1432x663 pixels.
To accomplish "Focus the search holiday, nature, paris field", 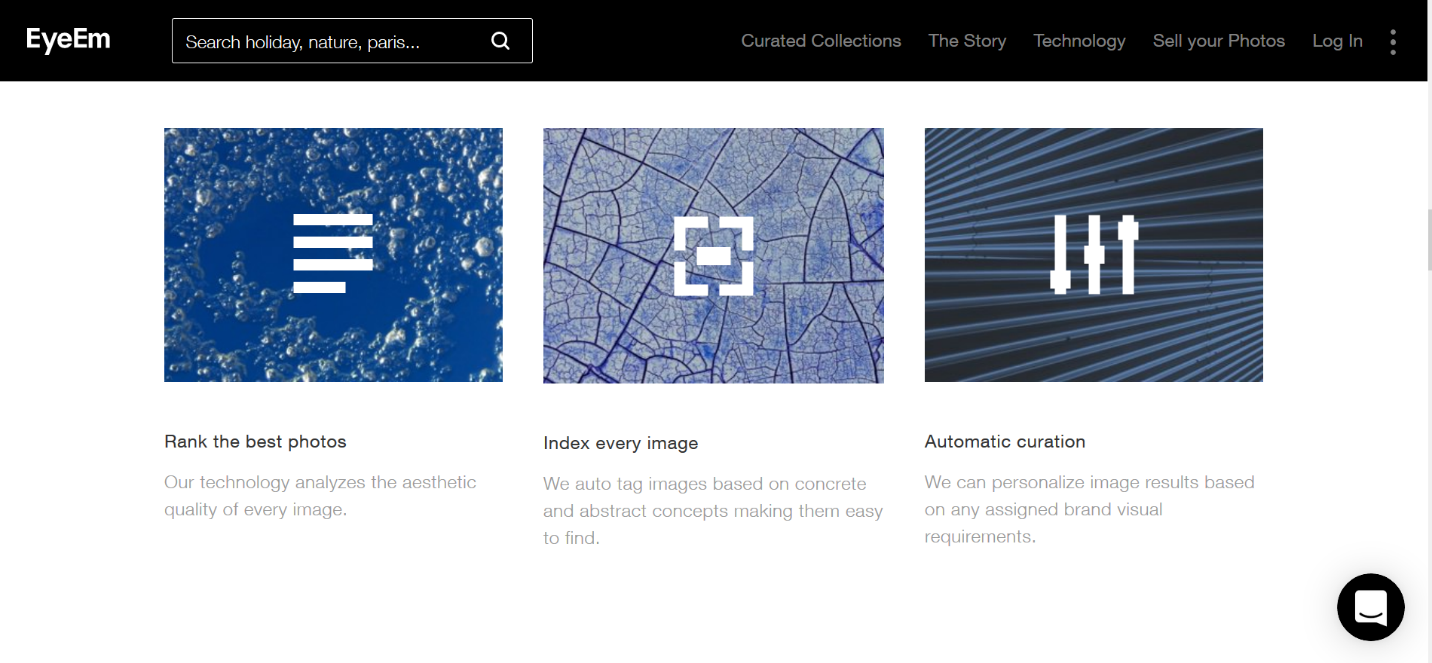I will (x=330, y=41).
